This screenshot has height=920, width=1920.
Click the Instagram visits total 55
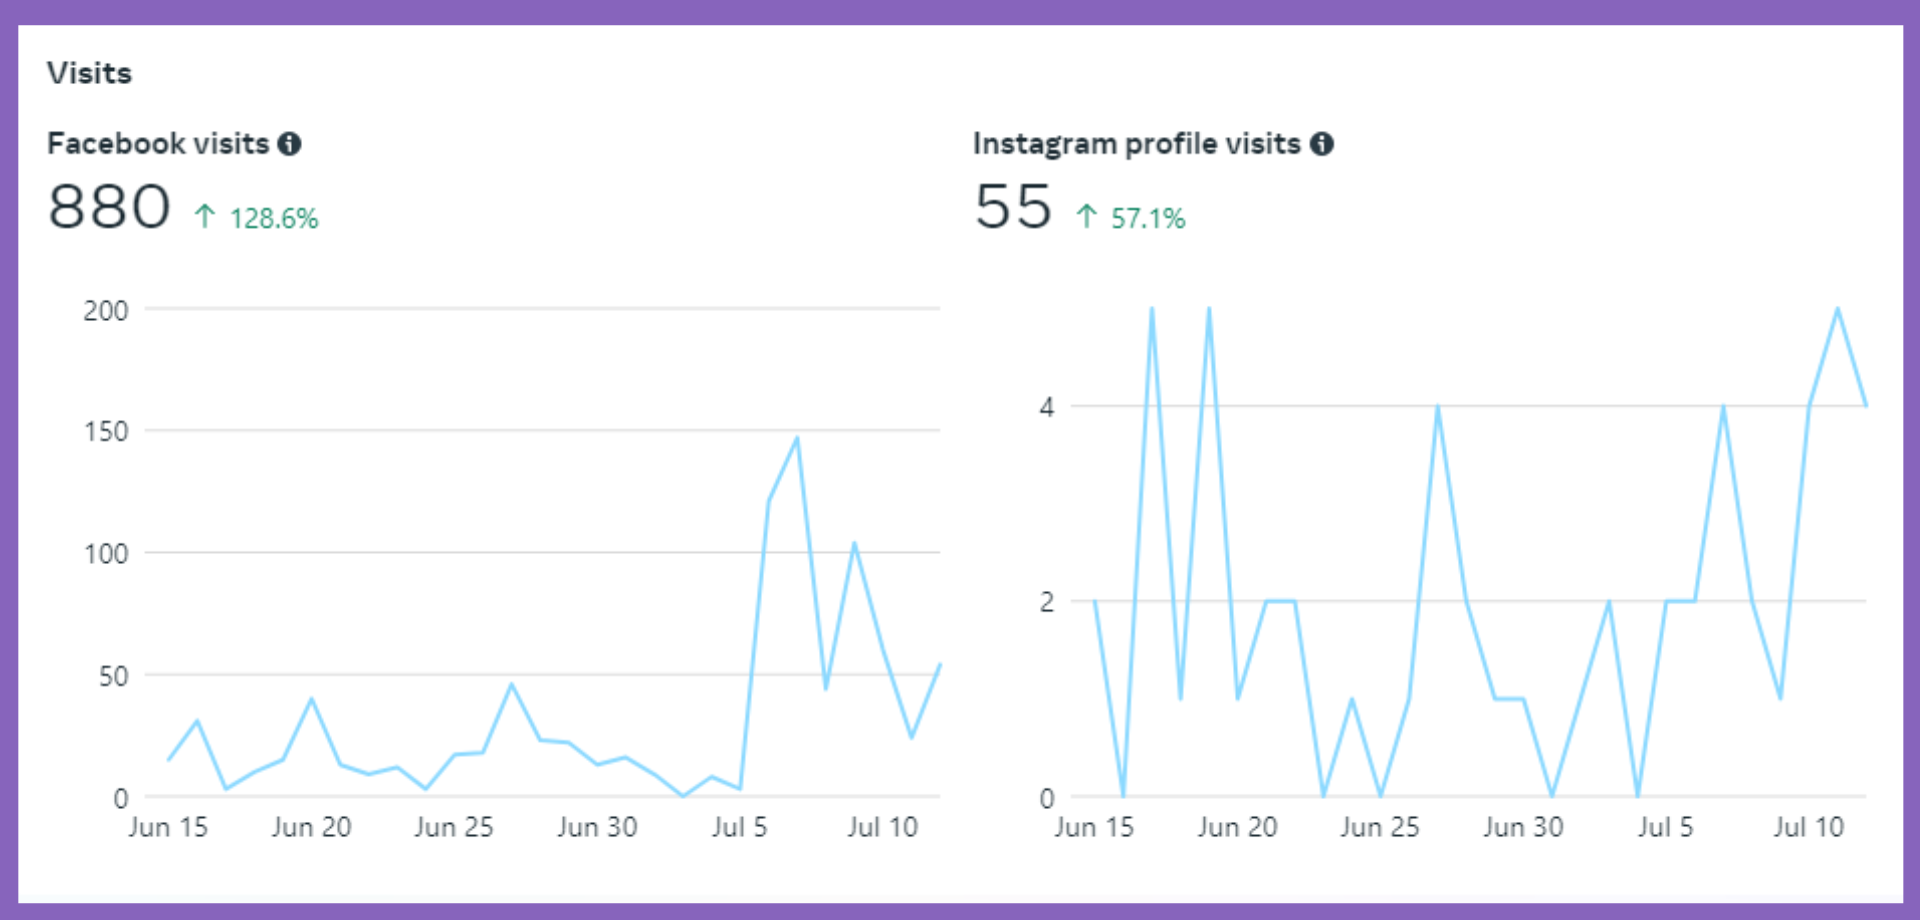click(x=1013, y=207)
